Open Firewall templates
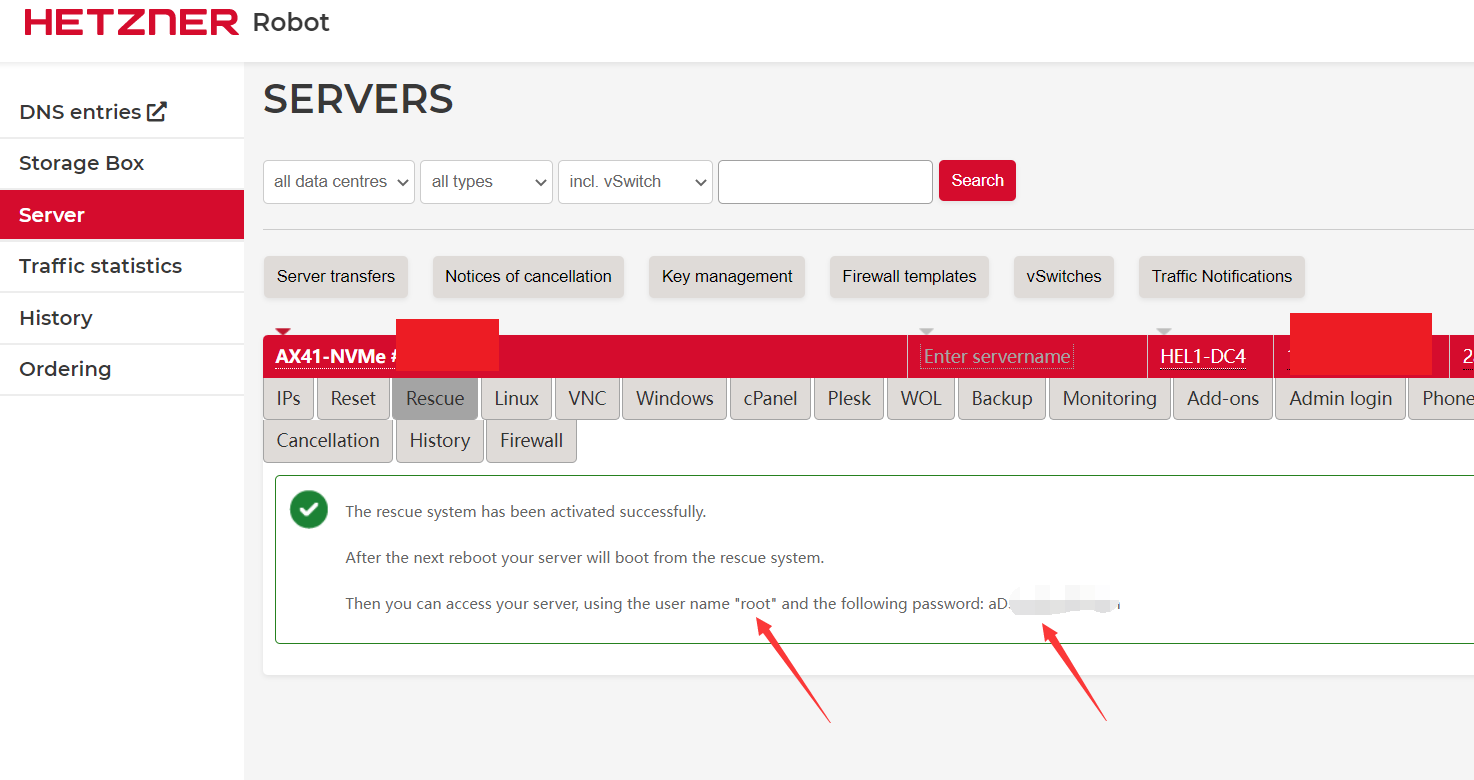 [909, 277]
